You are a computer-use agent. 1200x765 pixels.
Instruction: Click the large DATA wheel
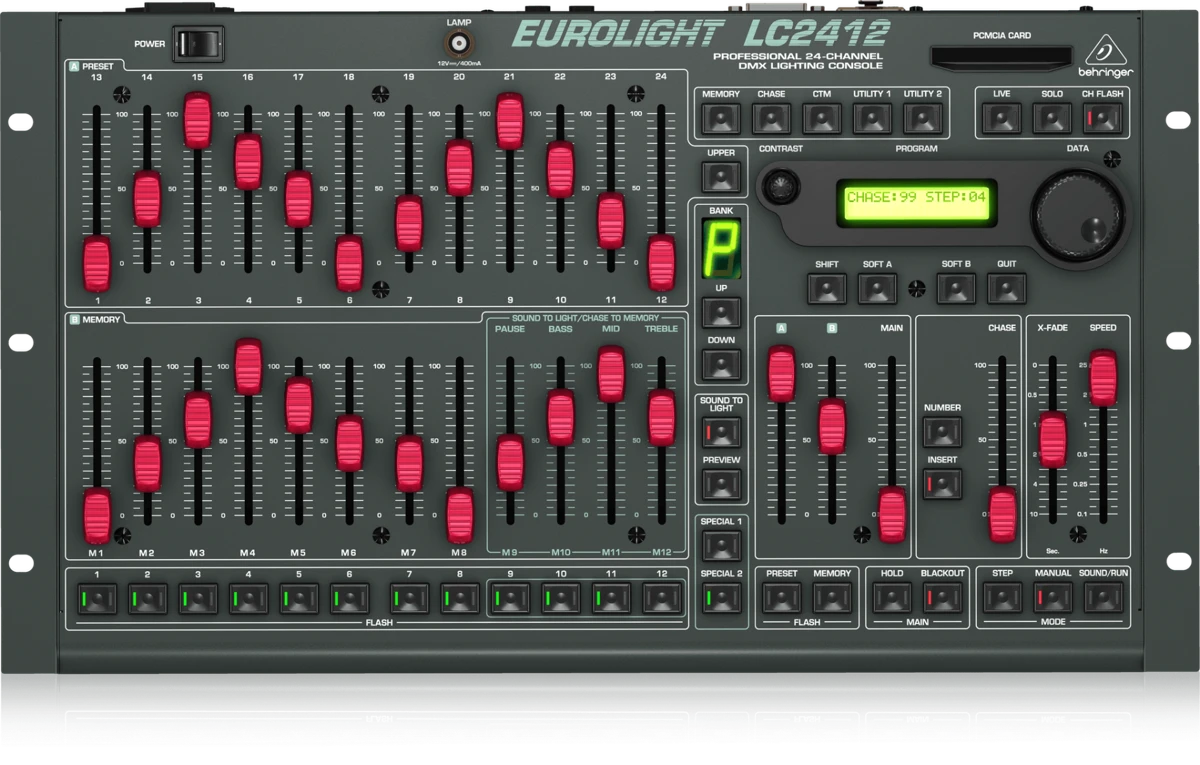click(1078, 216)
